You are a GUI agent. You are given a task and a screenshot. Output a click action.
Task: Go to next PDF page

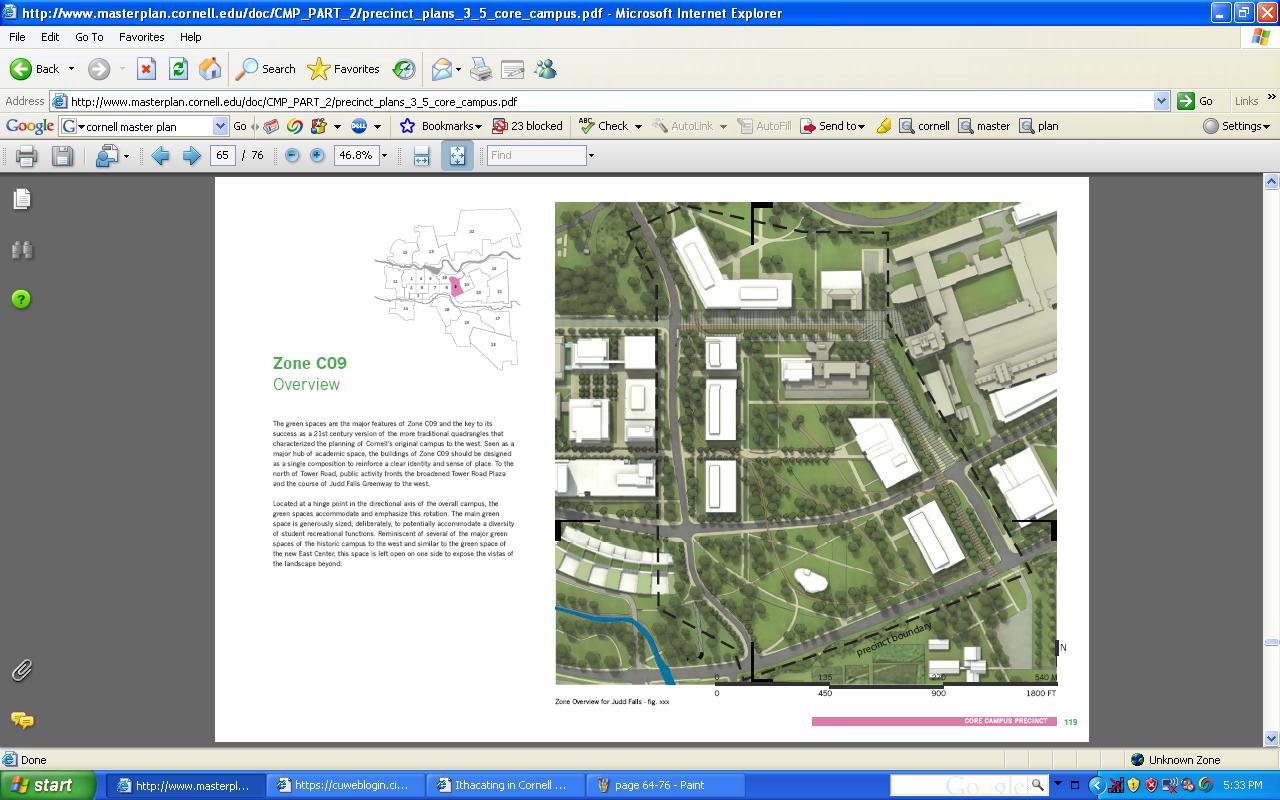click(x=191, y=156)
